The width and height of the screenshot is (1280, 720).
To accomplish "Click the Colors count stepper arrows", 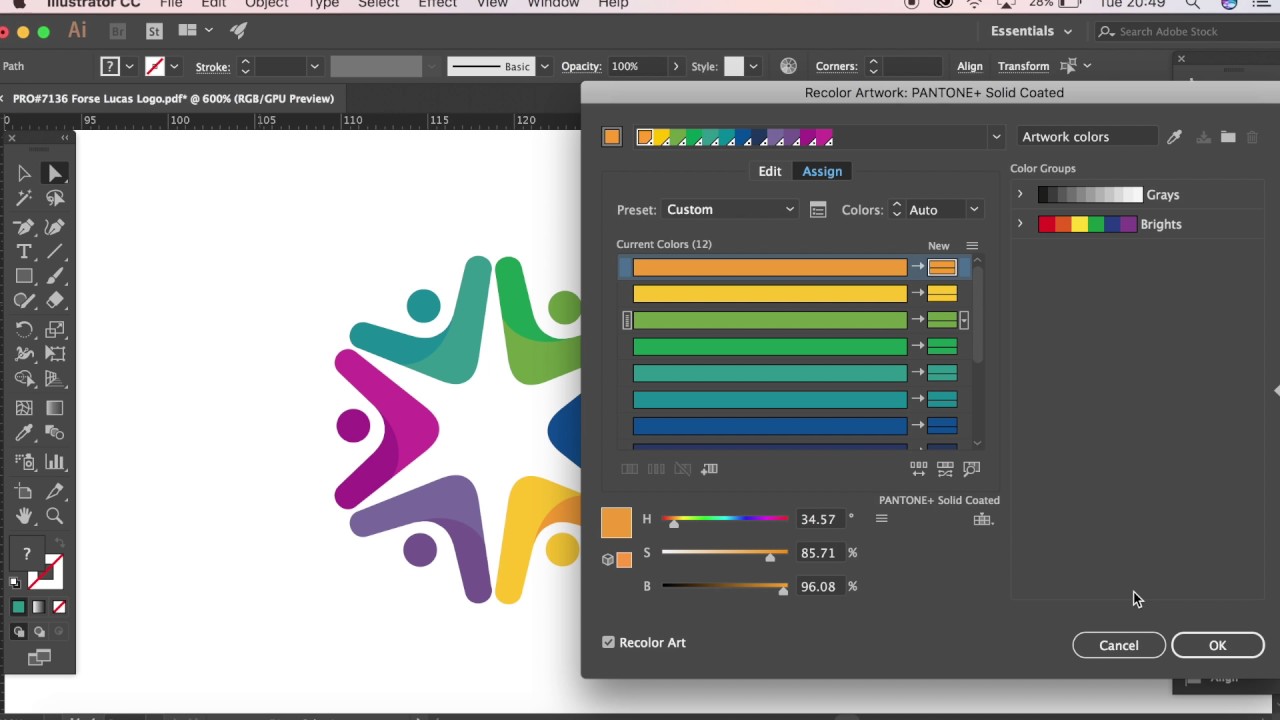I will pos(896,210).
